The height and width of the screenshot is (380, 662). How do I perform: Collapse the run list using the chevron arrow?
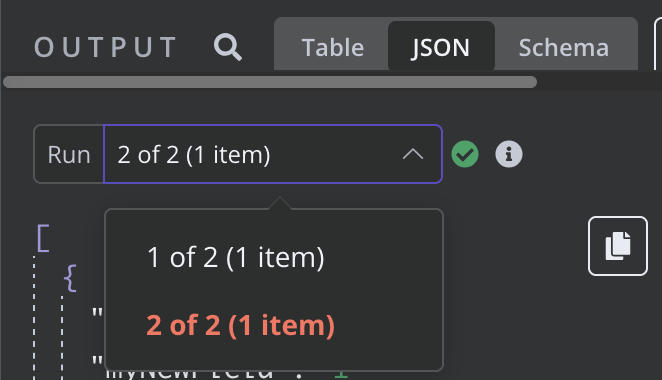coord(412,154)
